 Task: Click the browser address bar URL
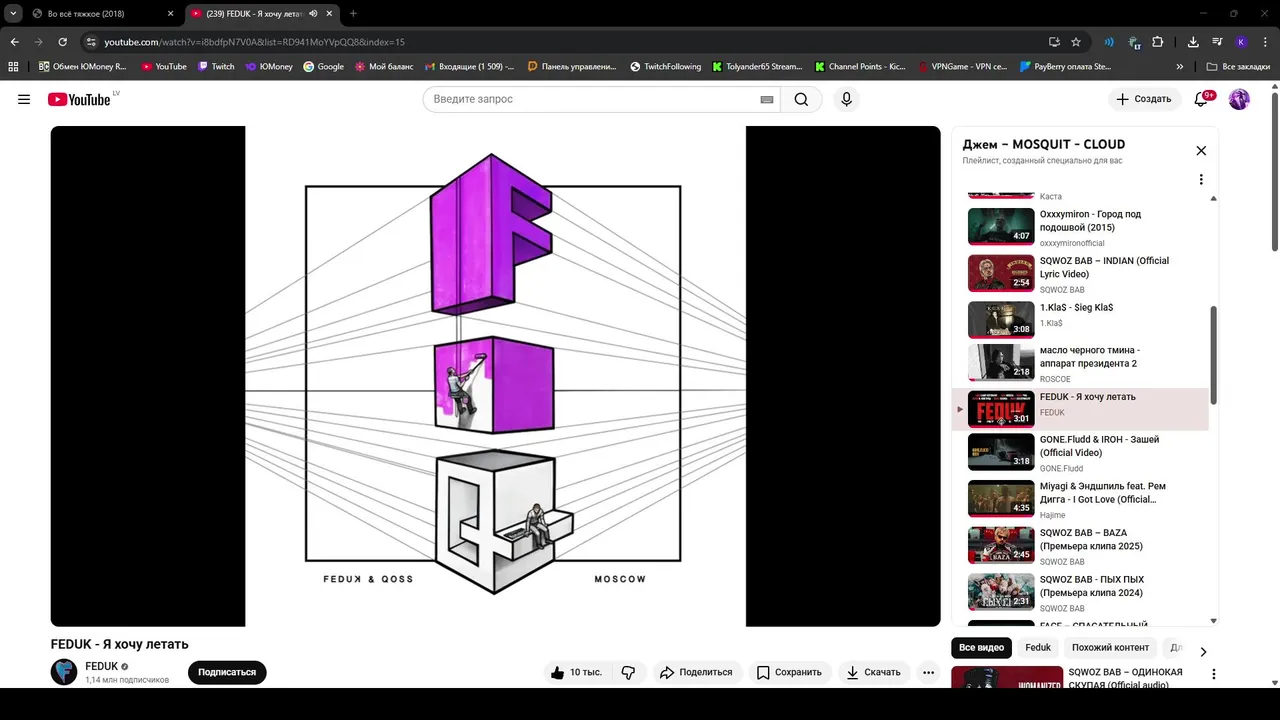254,42
